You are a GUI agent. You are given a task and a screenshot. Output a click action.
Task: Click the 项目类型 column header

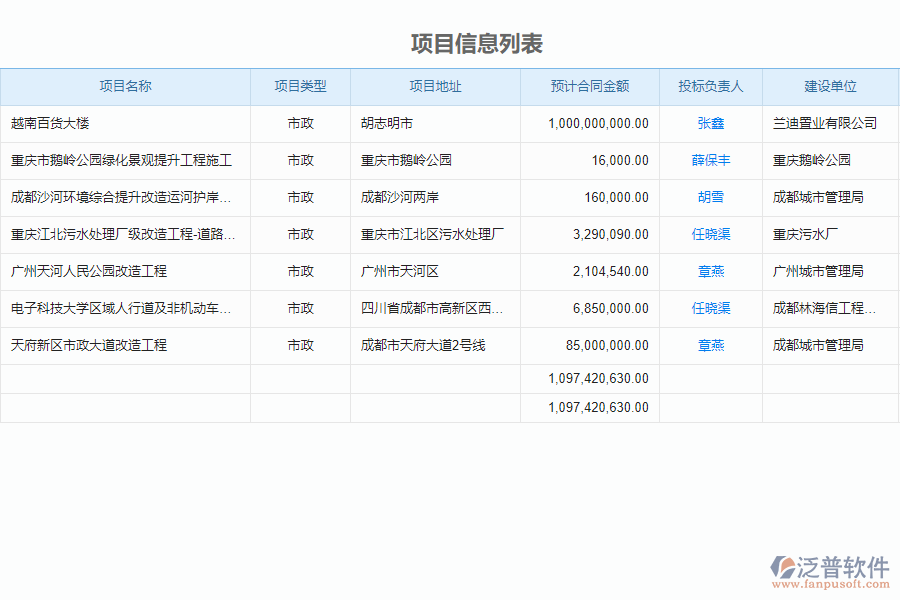[300, 87]
